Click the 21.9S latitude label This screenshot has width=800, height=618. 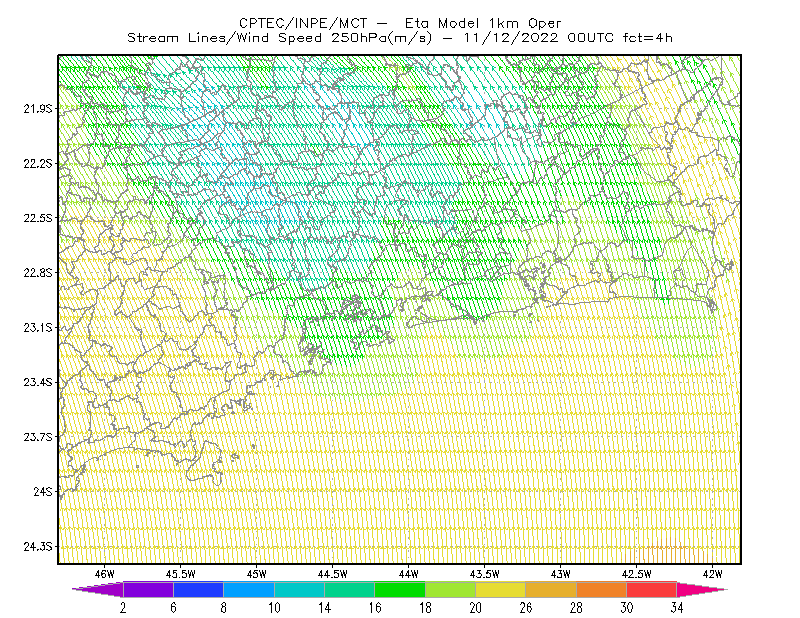click(38, 109)
